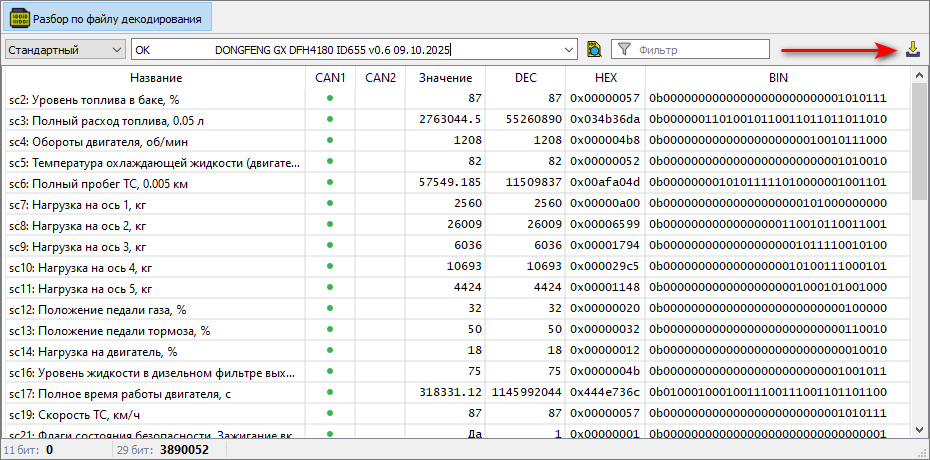Click the green CAN1 dot for sc6 row
The height and width of the screenshot is (460, 930).
[329, 183]
